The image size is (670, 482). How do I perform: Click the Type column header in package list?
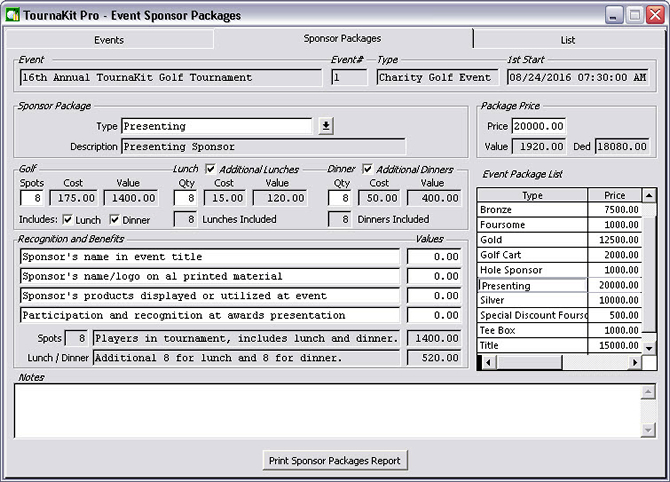532,195
